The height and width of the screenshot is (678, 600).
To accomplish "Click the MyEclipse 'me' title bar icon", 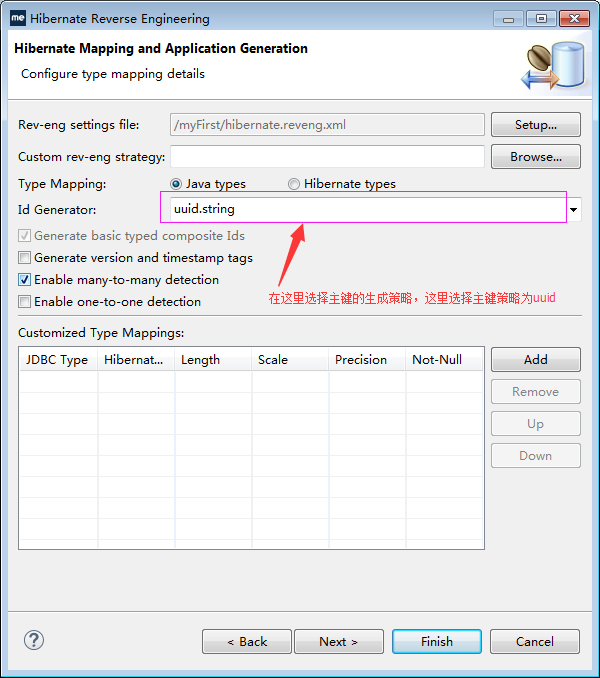I will (x=18, y=18).
